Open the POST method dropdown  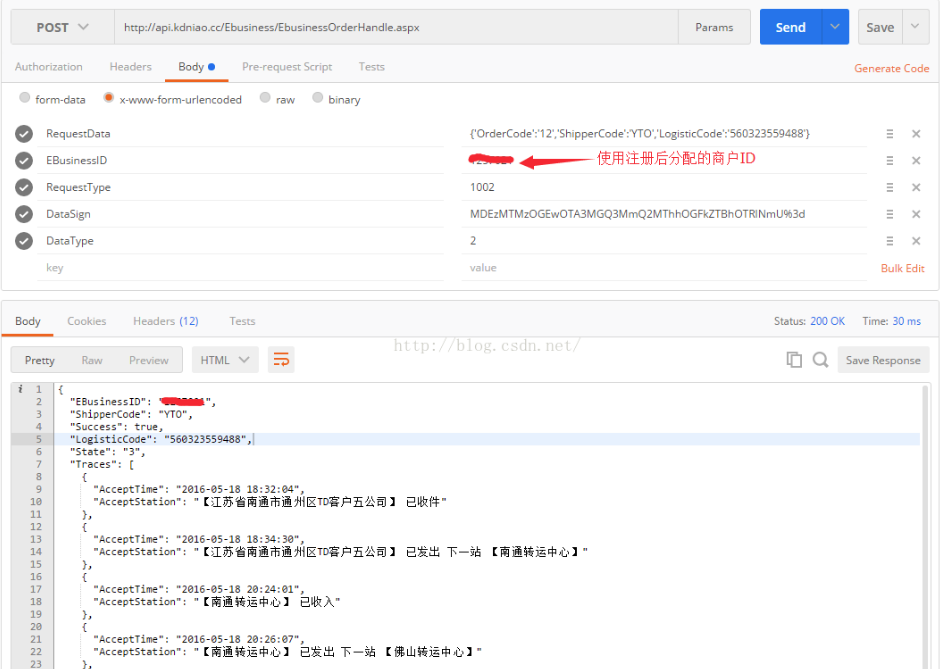[x=63, y=27]
